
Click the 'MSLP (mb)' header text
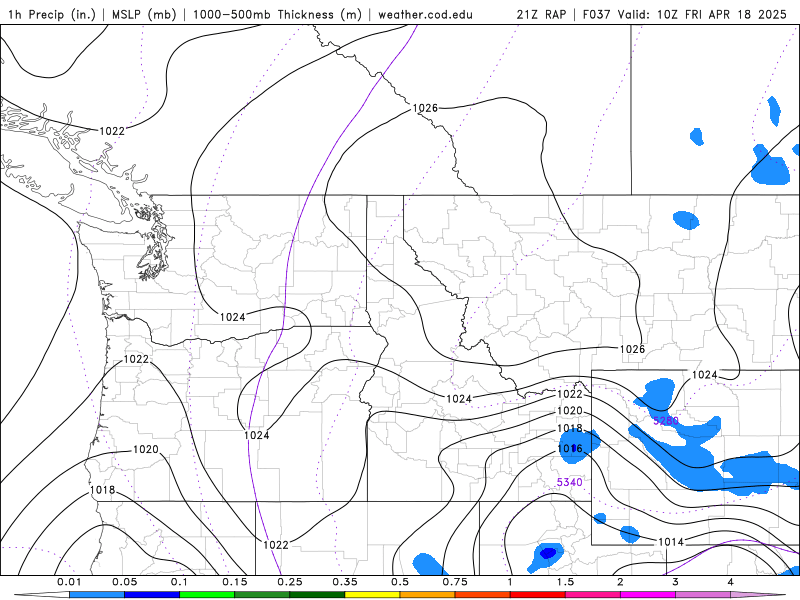[x=144, y=14]
